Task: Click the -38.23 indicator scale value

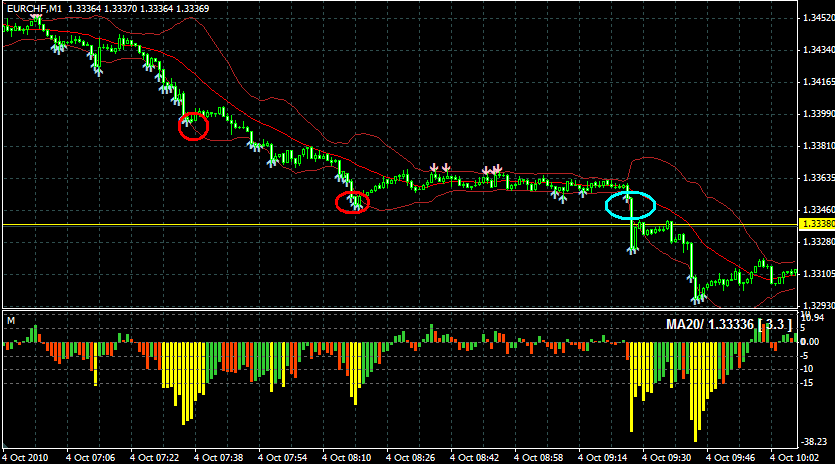Action: (816, 441)
